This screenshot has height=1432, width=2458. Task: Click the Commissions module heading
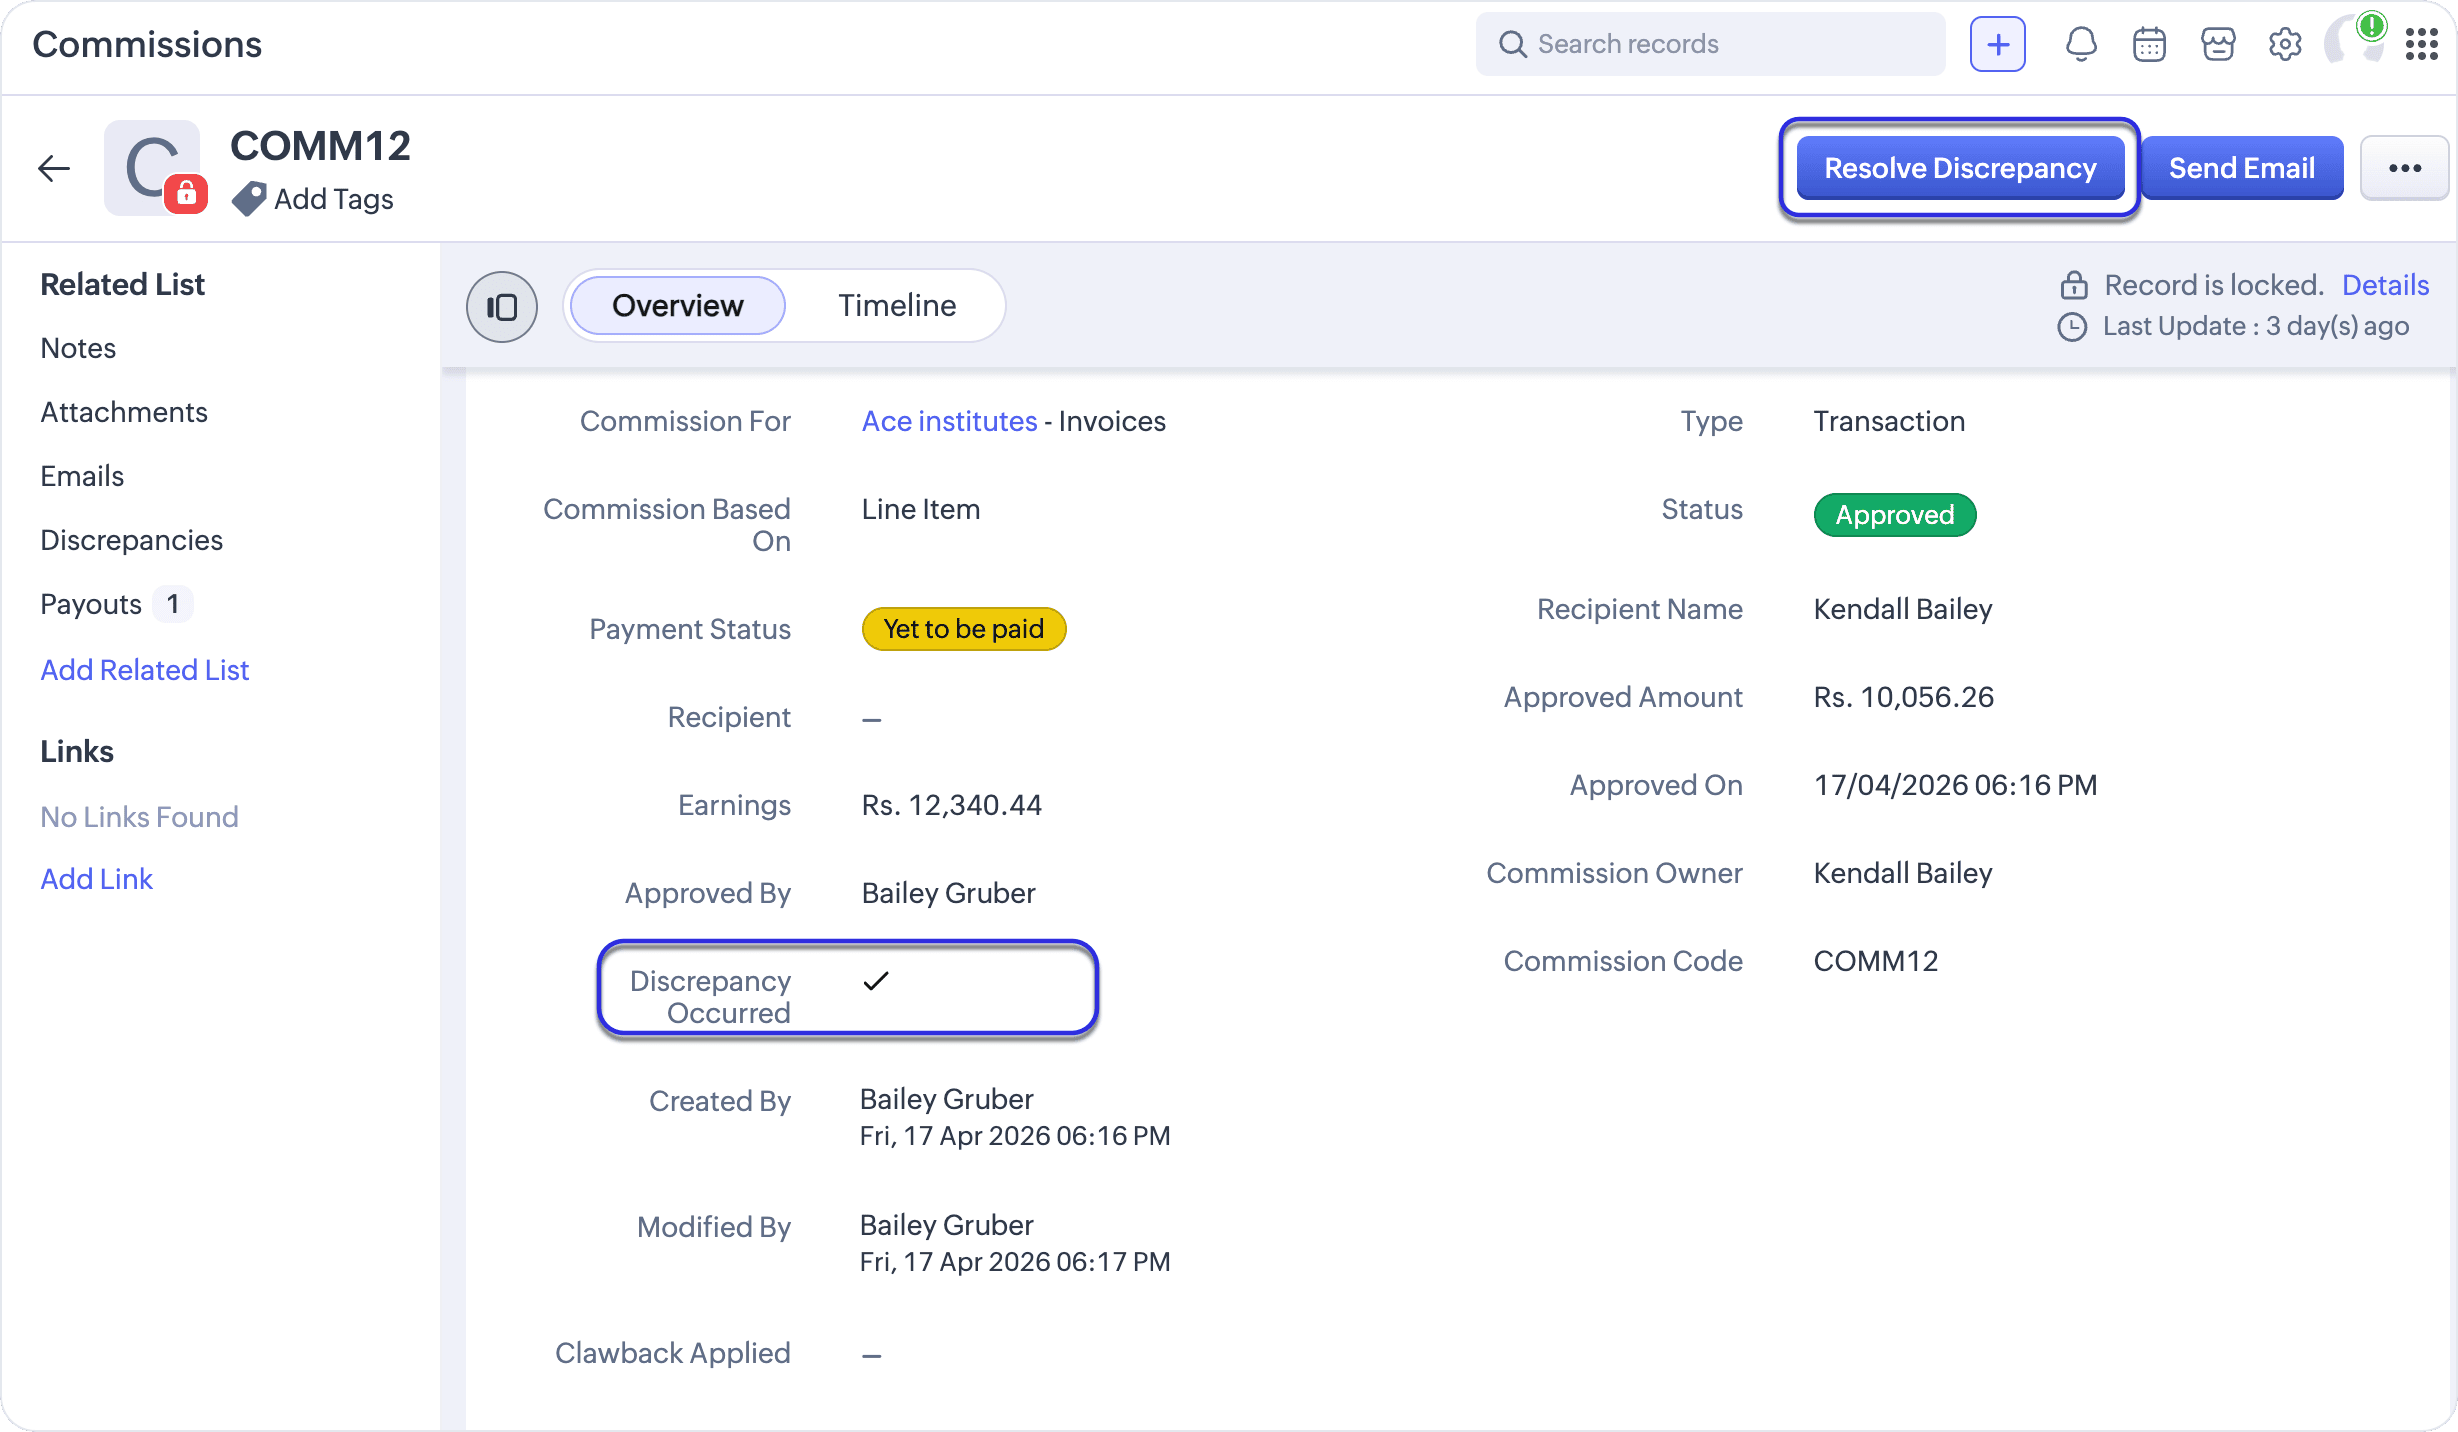147,44
